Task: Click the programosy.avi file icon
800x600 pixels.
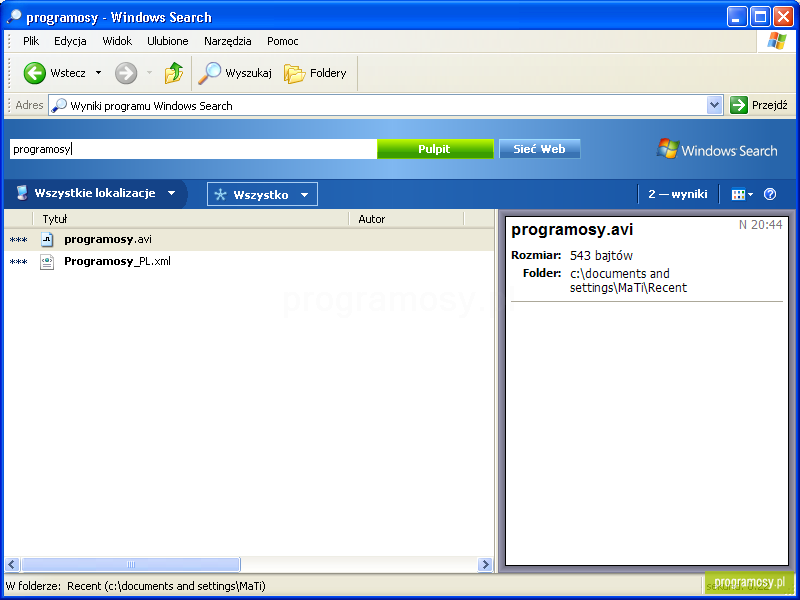Action: 47,239
